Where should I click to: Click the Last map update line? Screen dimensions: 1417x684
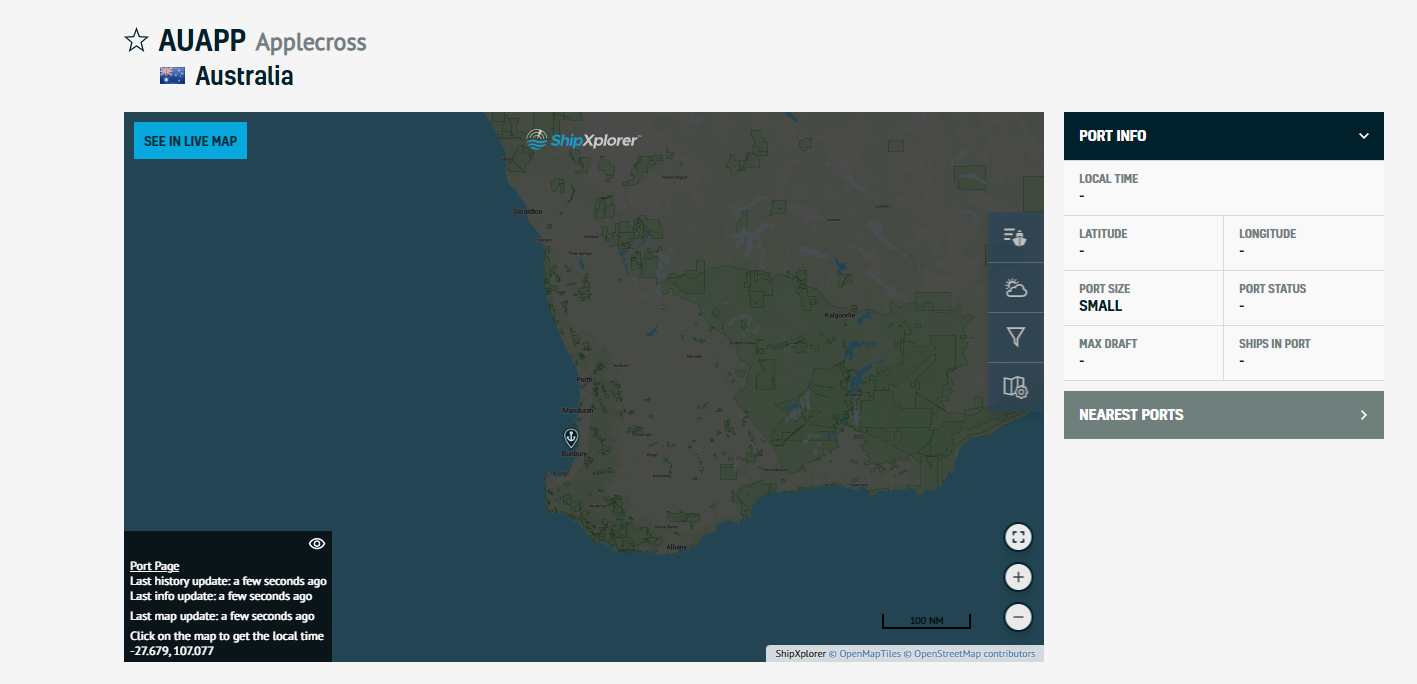point(222,616)
